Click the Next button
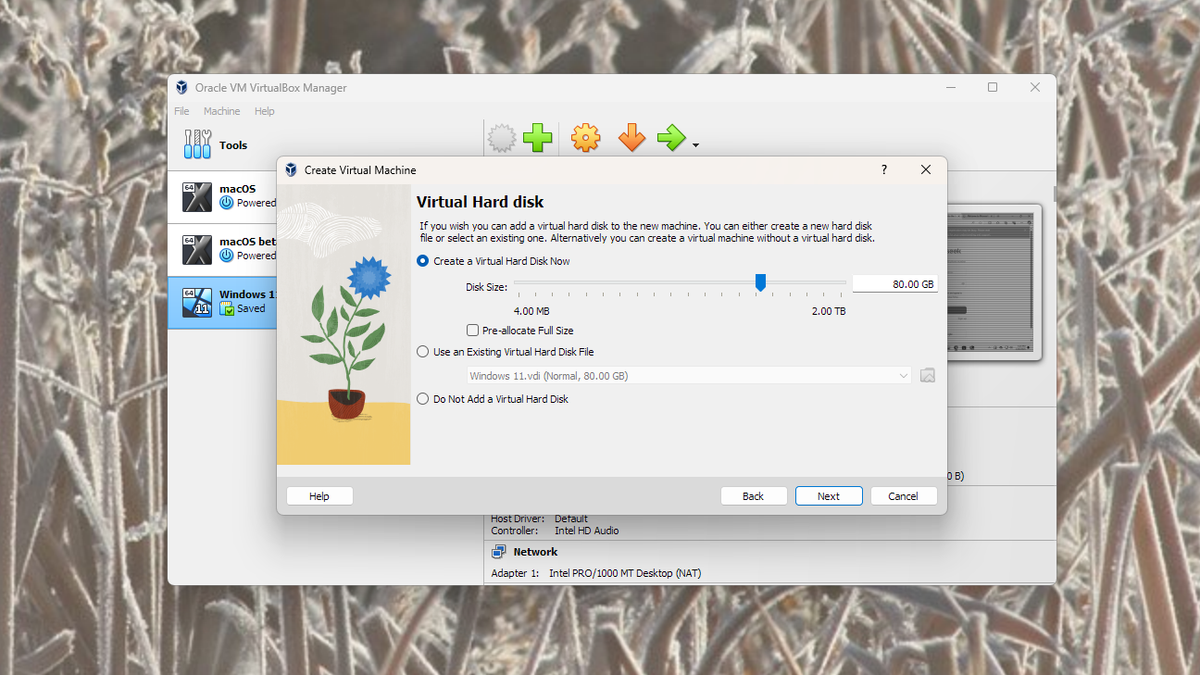Image resolution: width=1200 pixels, height=675 pixels. coord(828,495)
